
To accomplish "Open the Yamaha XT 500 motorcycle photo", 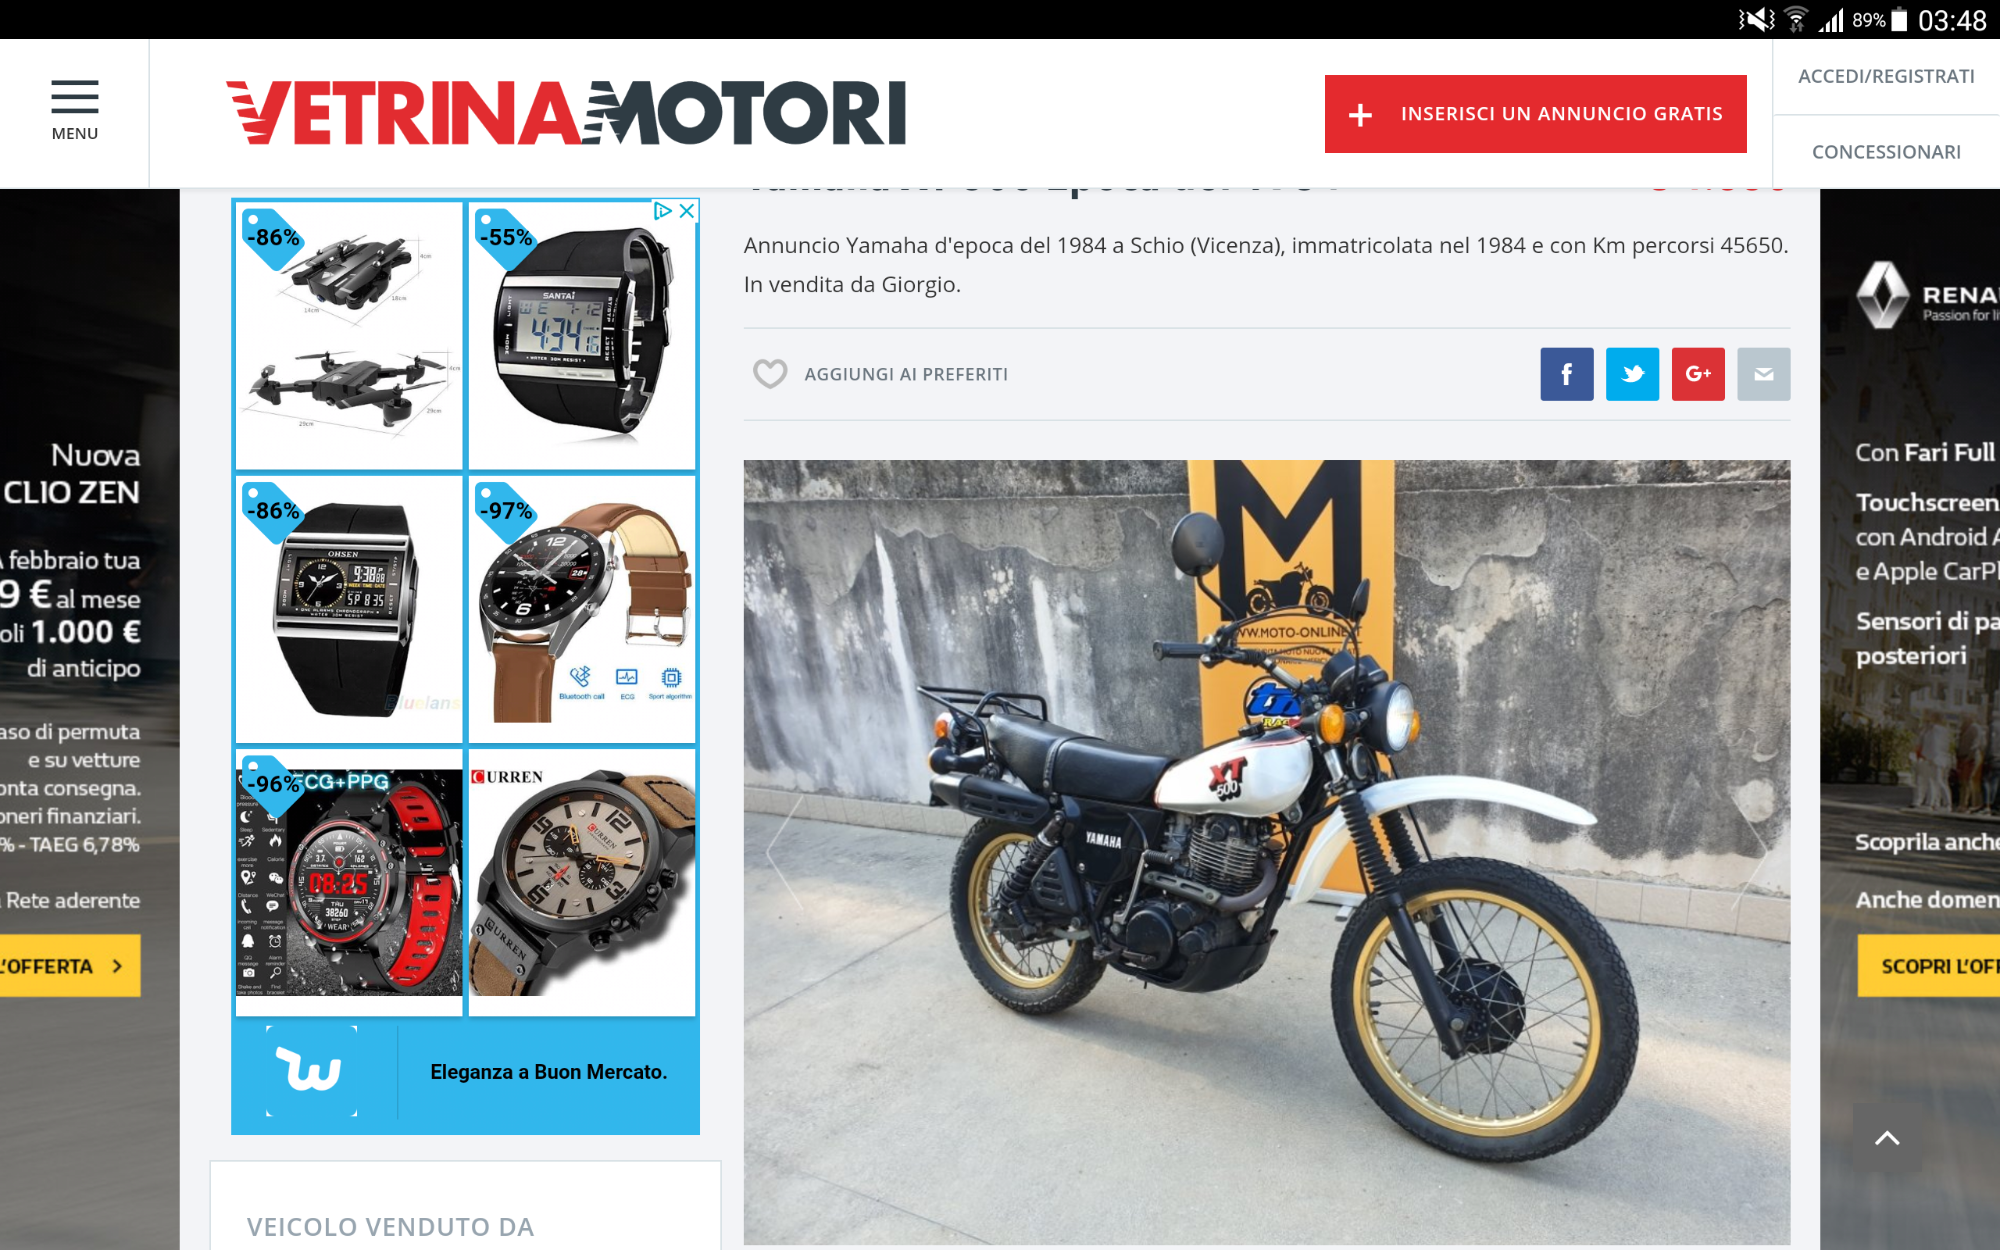I will tap(1267, 852).
